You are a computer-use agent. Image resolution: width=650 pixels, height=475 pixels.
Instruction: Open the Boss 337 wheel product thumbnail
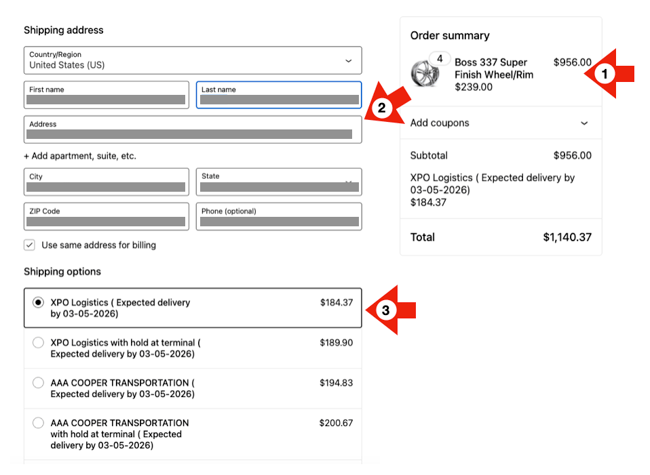pyautogui.click(x=426, y=74)
